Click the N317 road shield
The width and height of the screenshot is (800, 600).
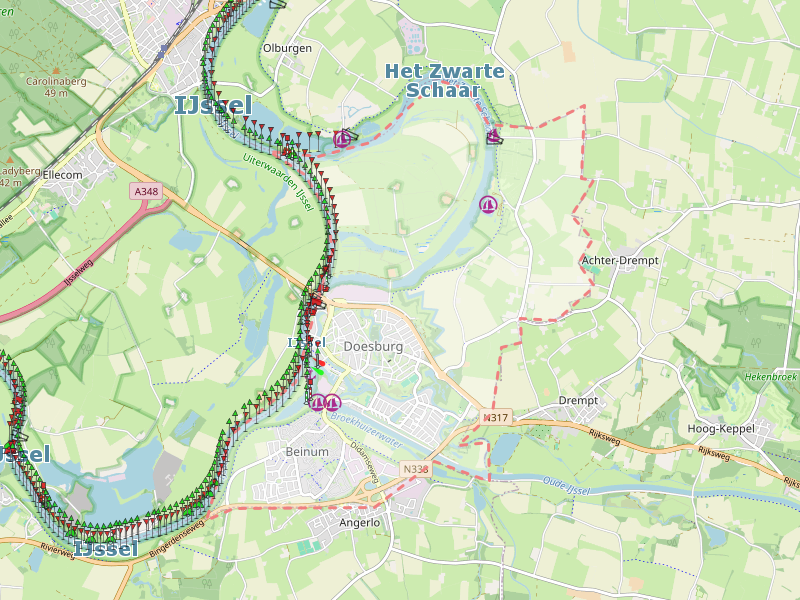[495, 418]
